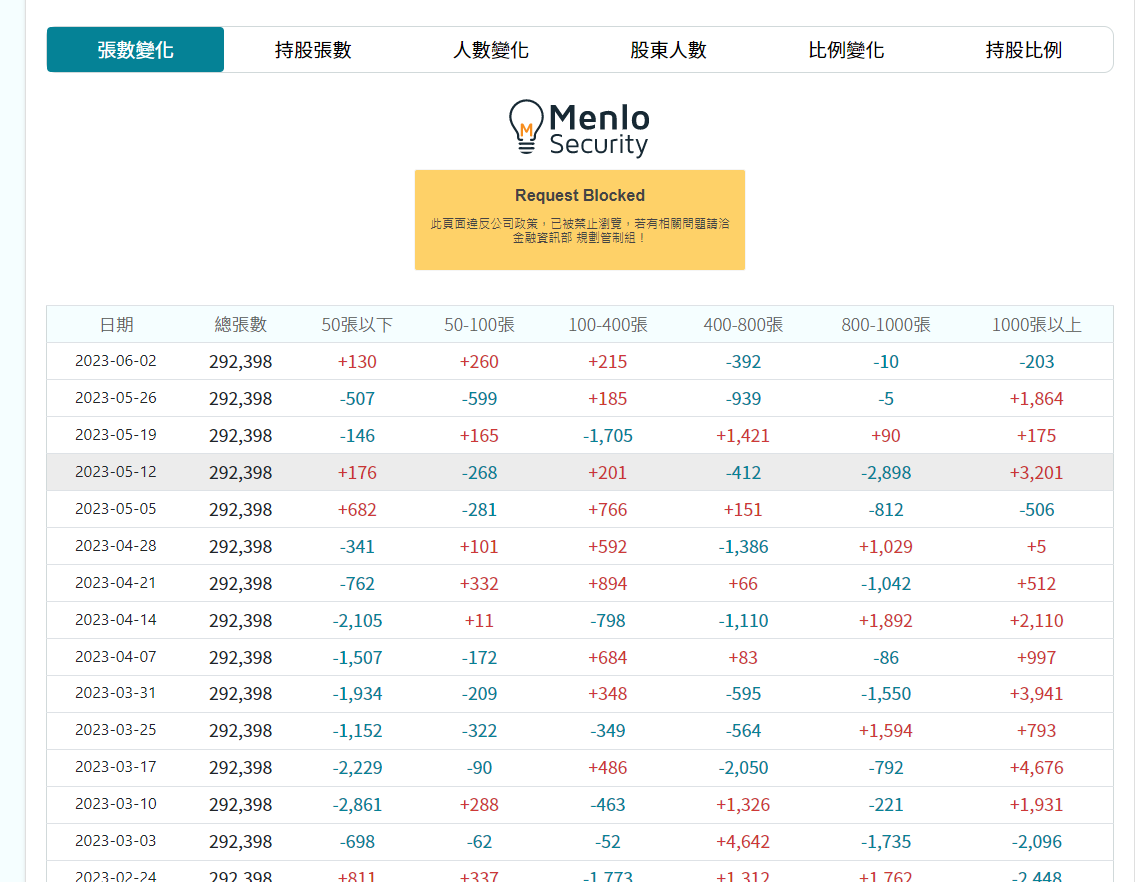The width and height of the screenshot is (1135, 882).
Task: Click the highlighted 2023-05-12 date cell
Action: click(x=116, y=472)
